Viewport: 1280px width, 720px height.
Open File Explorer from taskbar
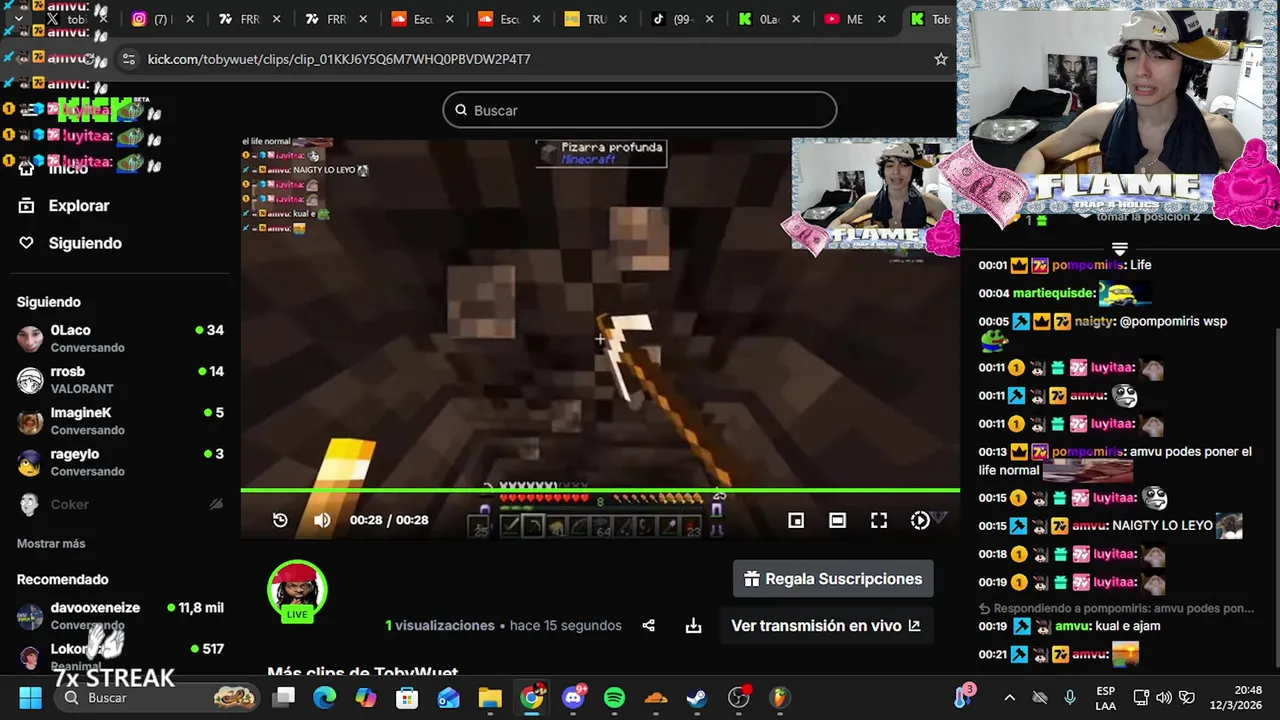click(490, 698)
